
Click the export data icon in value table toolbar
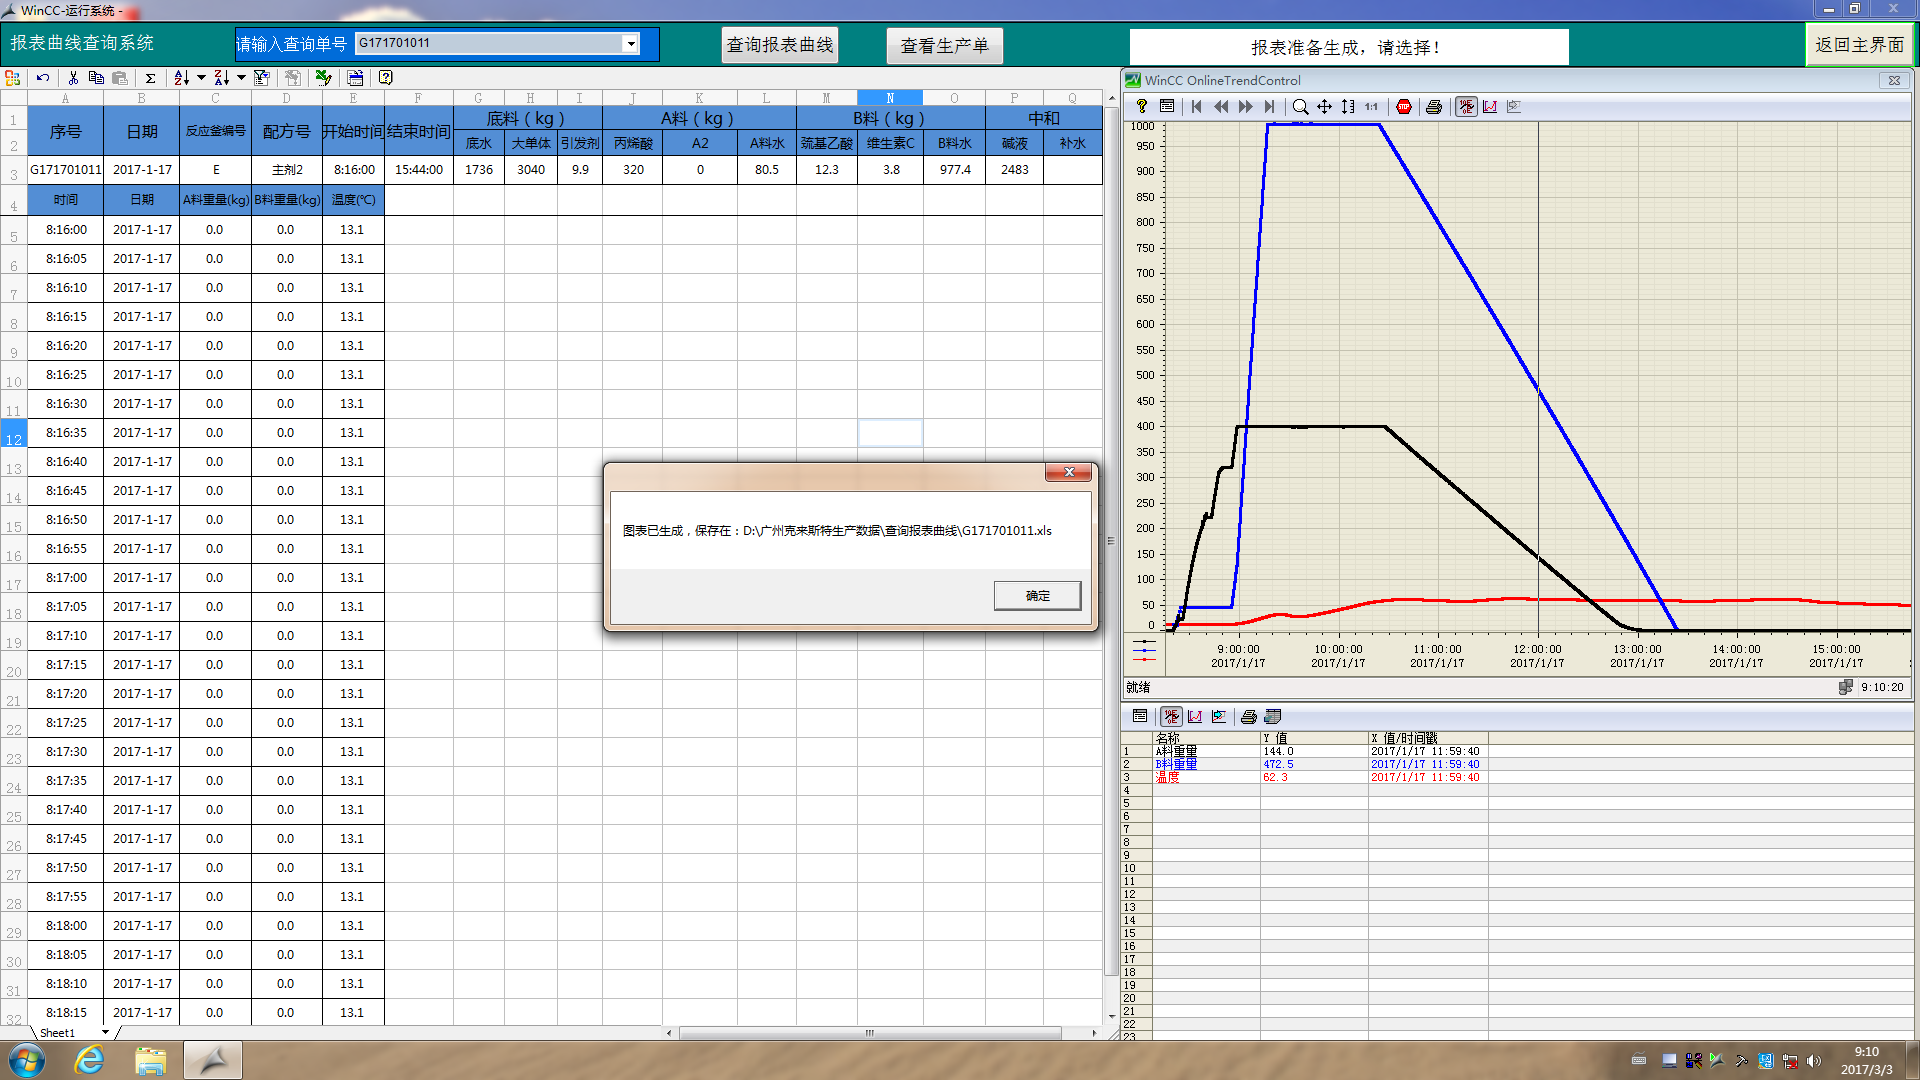click(1273, 717)
